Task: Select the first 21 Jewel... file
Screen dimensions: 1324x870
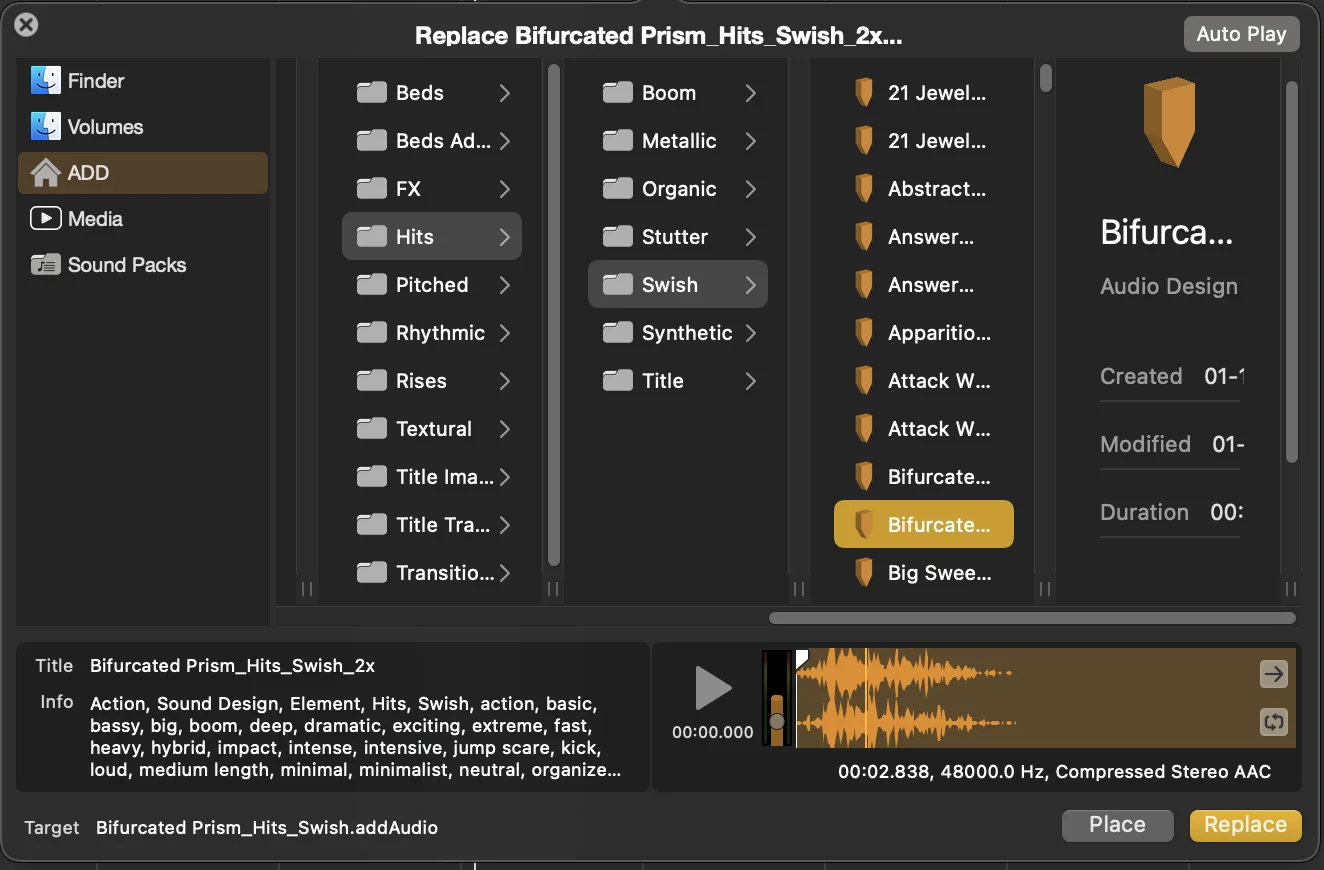Action: tap(924, 93)
